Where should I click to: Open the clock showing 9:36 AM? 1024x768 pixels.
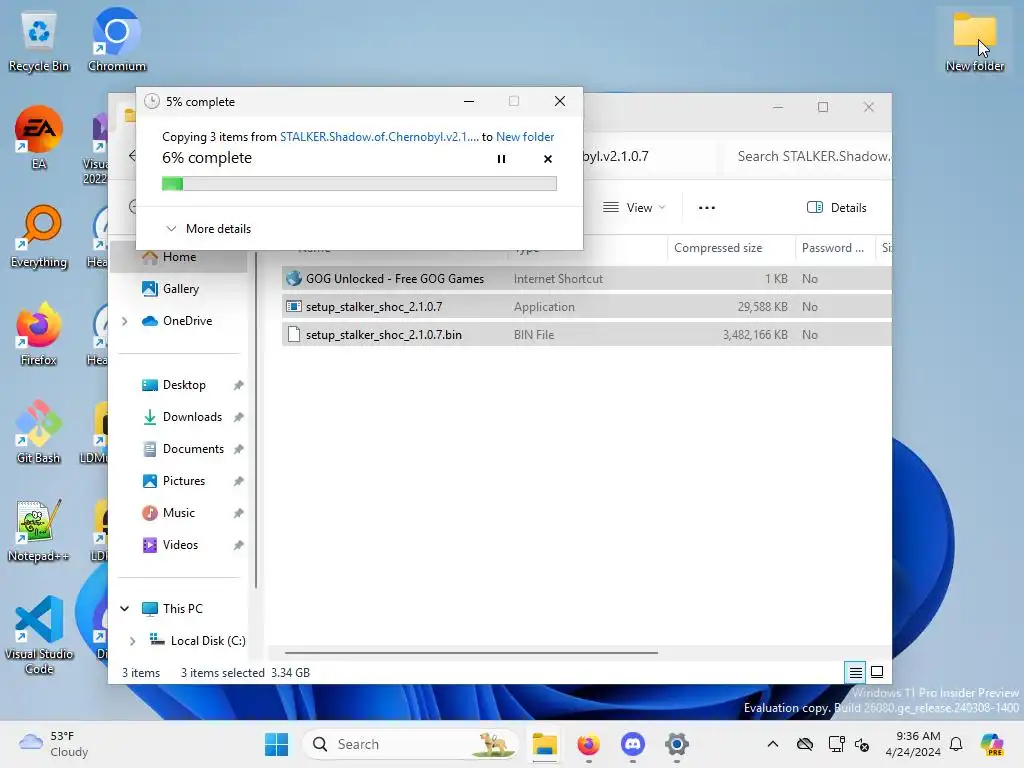(x=913, y=744)
